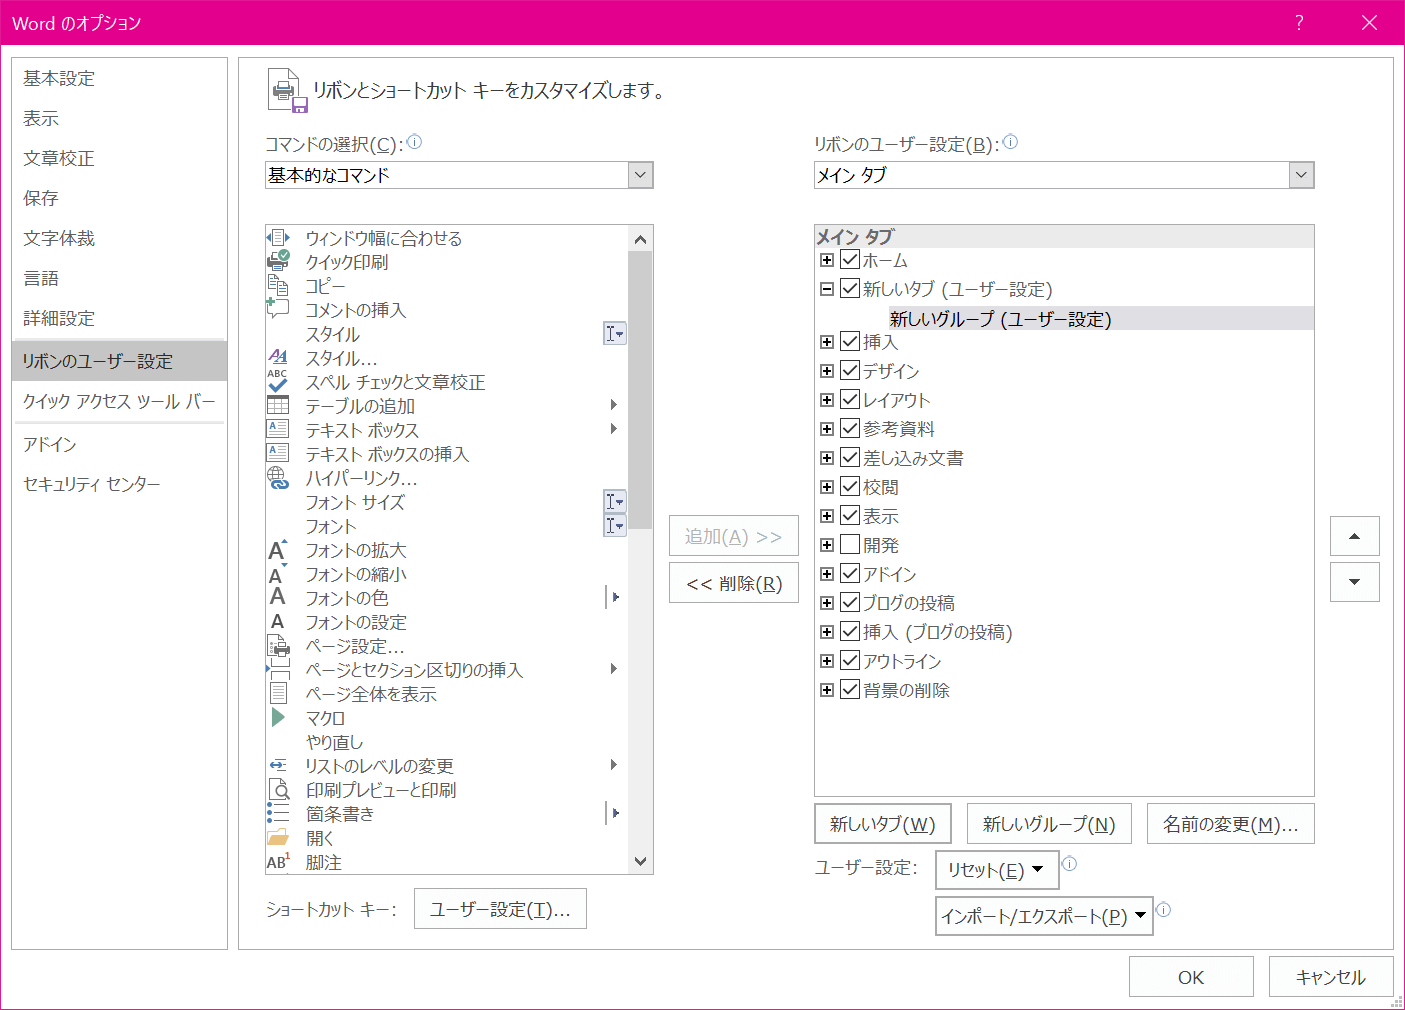Expand the アドイン tab node

pos(827,574)
